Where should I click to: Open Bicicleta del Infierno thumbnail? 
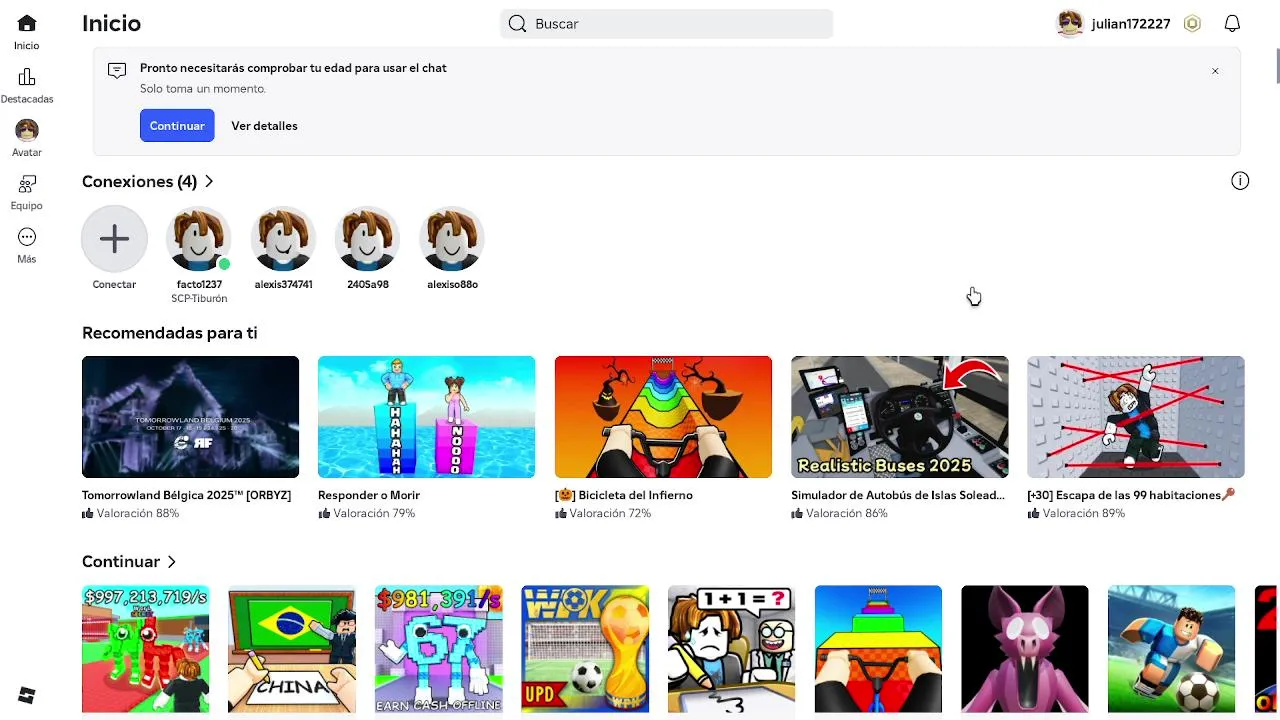(x=663, y=417)
